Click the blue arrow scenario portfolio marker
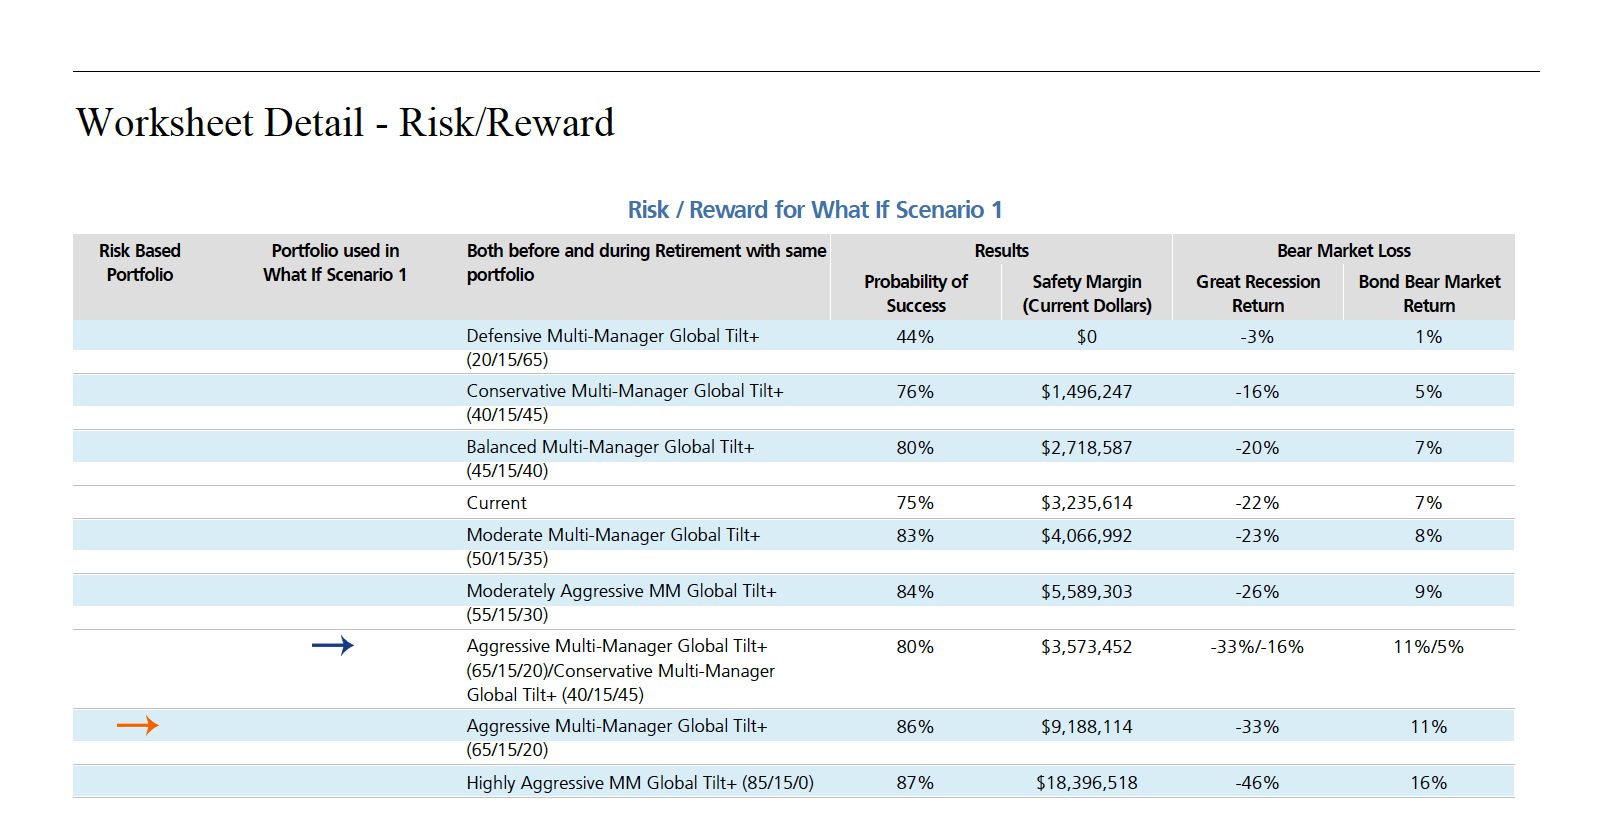1610x840 pixels. pos(332,646)
